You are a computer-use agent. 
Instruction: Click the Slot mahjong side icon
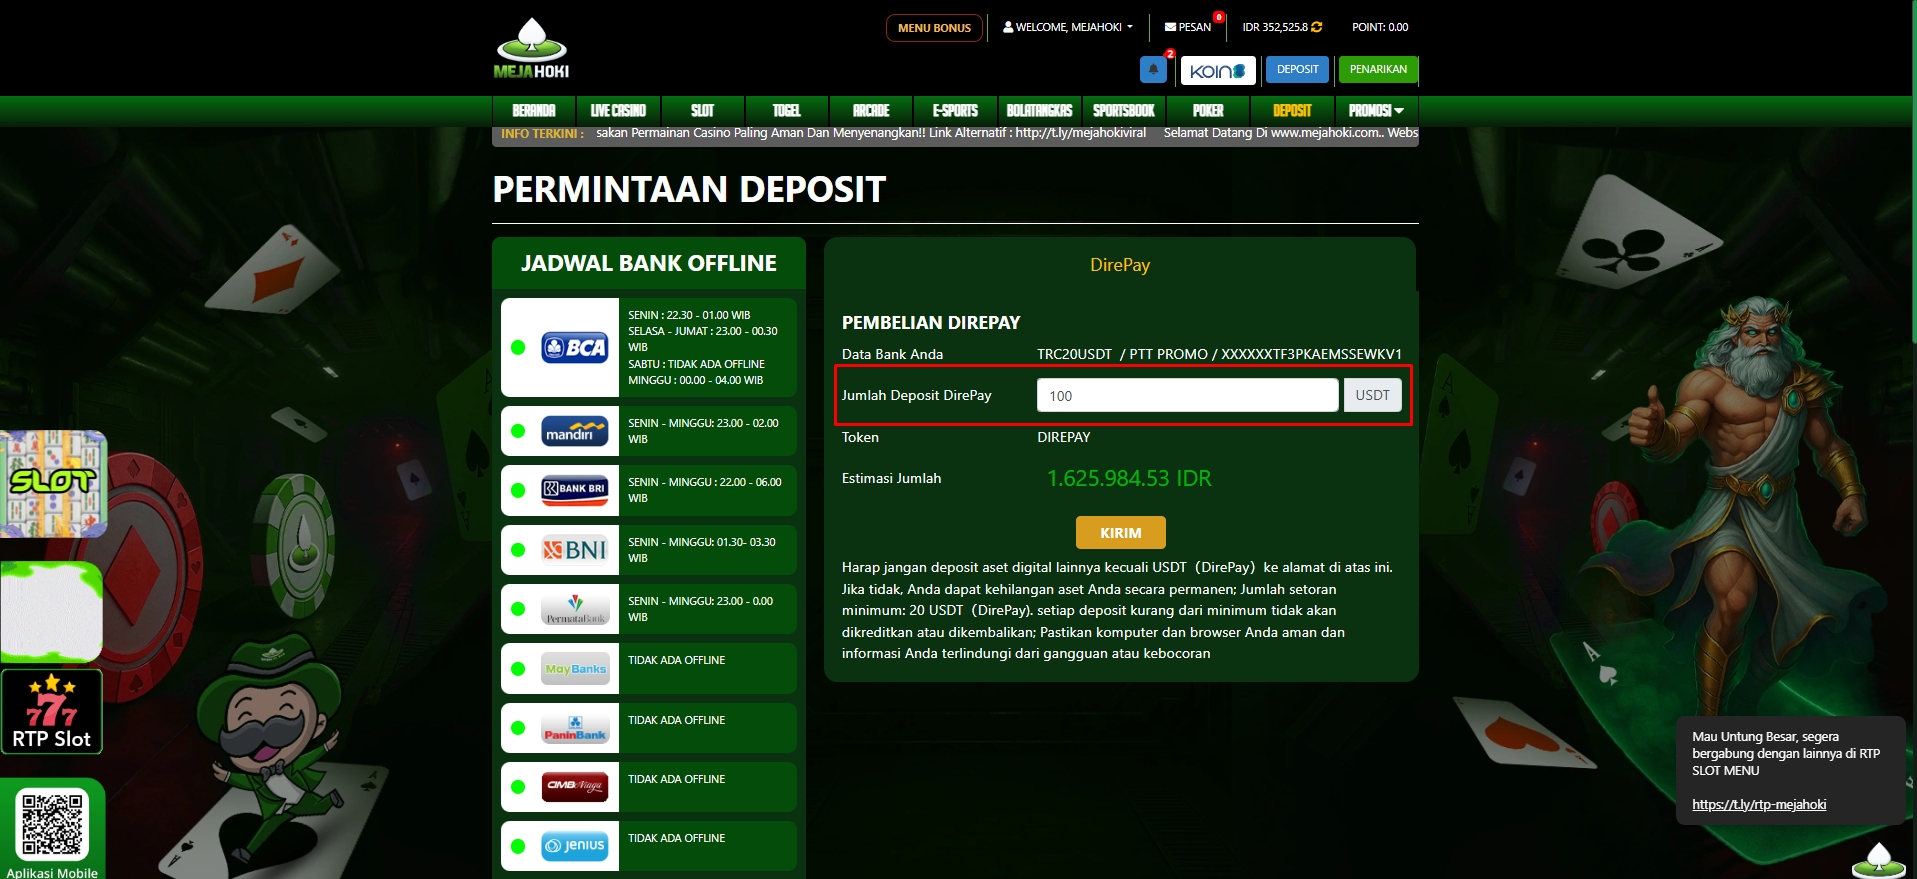pyautogui.click(x=53, y=484)
